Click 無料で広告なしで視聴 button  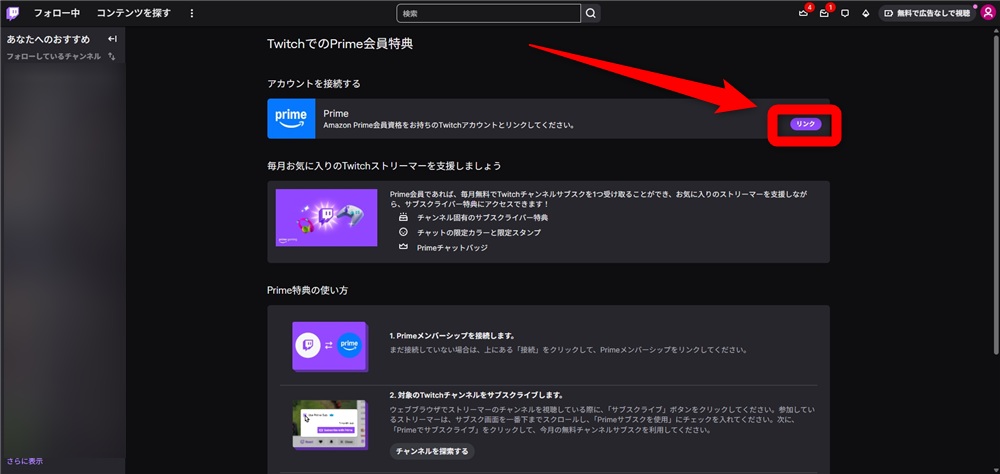coord(927,13)
